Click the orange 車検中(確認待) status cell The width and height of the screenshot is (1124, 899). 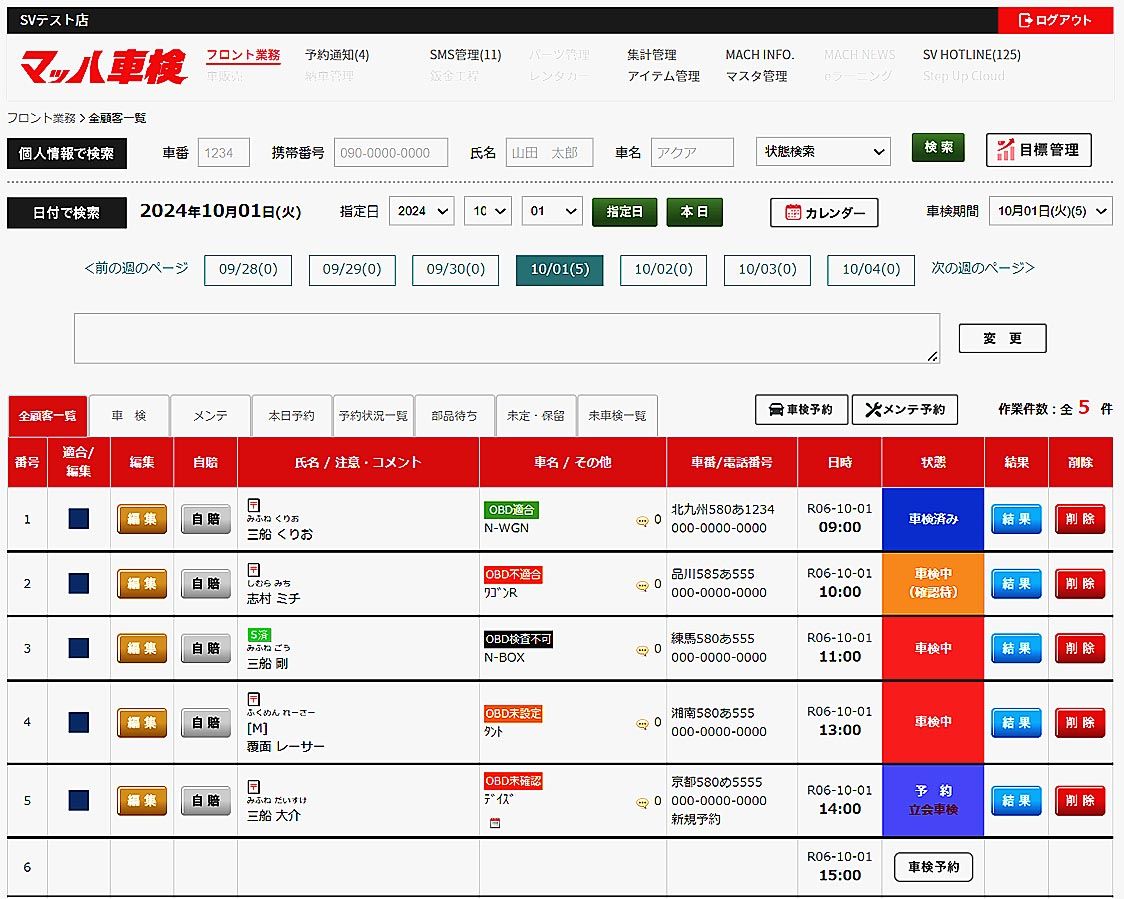click(x=933, y=584)
